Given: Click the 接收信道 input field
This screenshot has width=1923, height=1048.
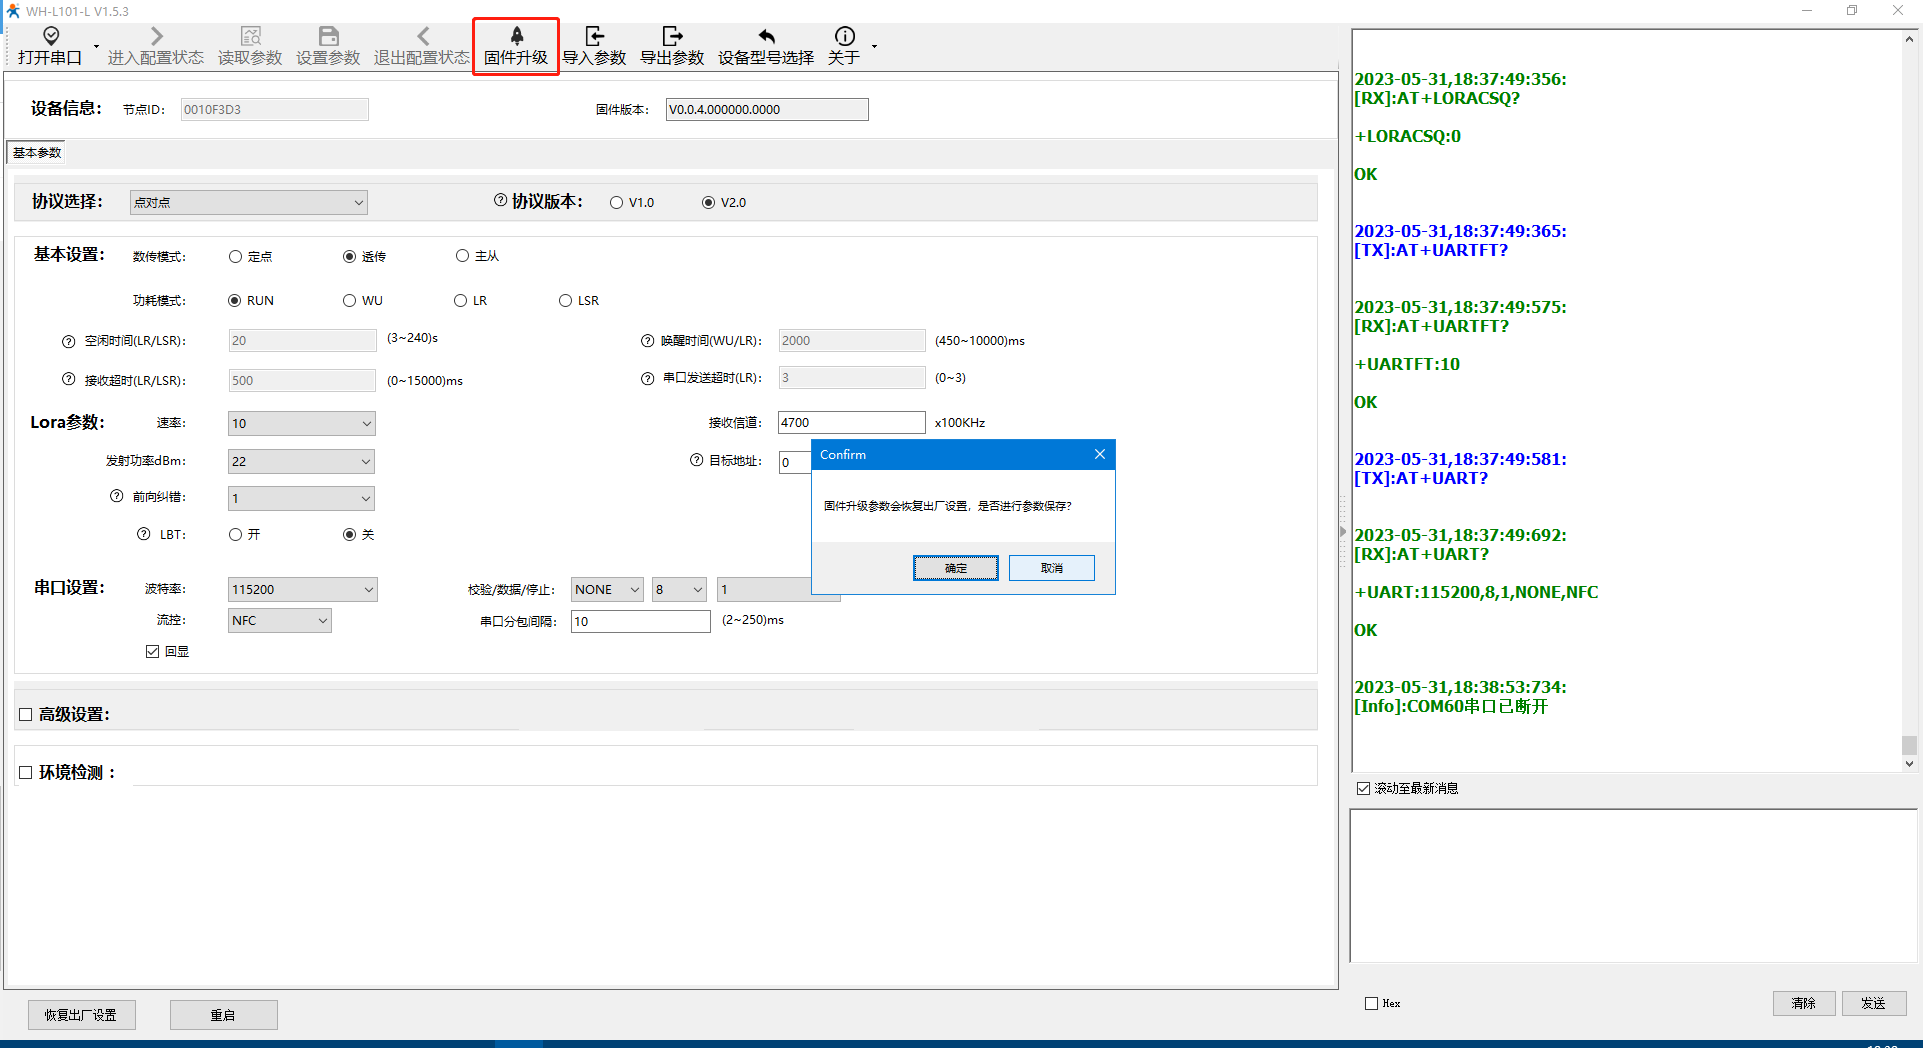Looking at the screenshot, I should click(x=851, y=423).
